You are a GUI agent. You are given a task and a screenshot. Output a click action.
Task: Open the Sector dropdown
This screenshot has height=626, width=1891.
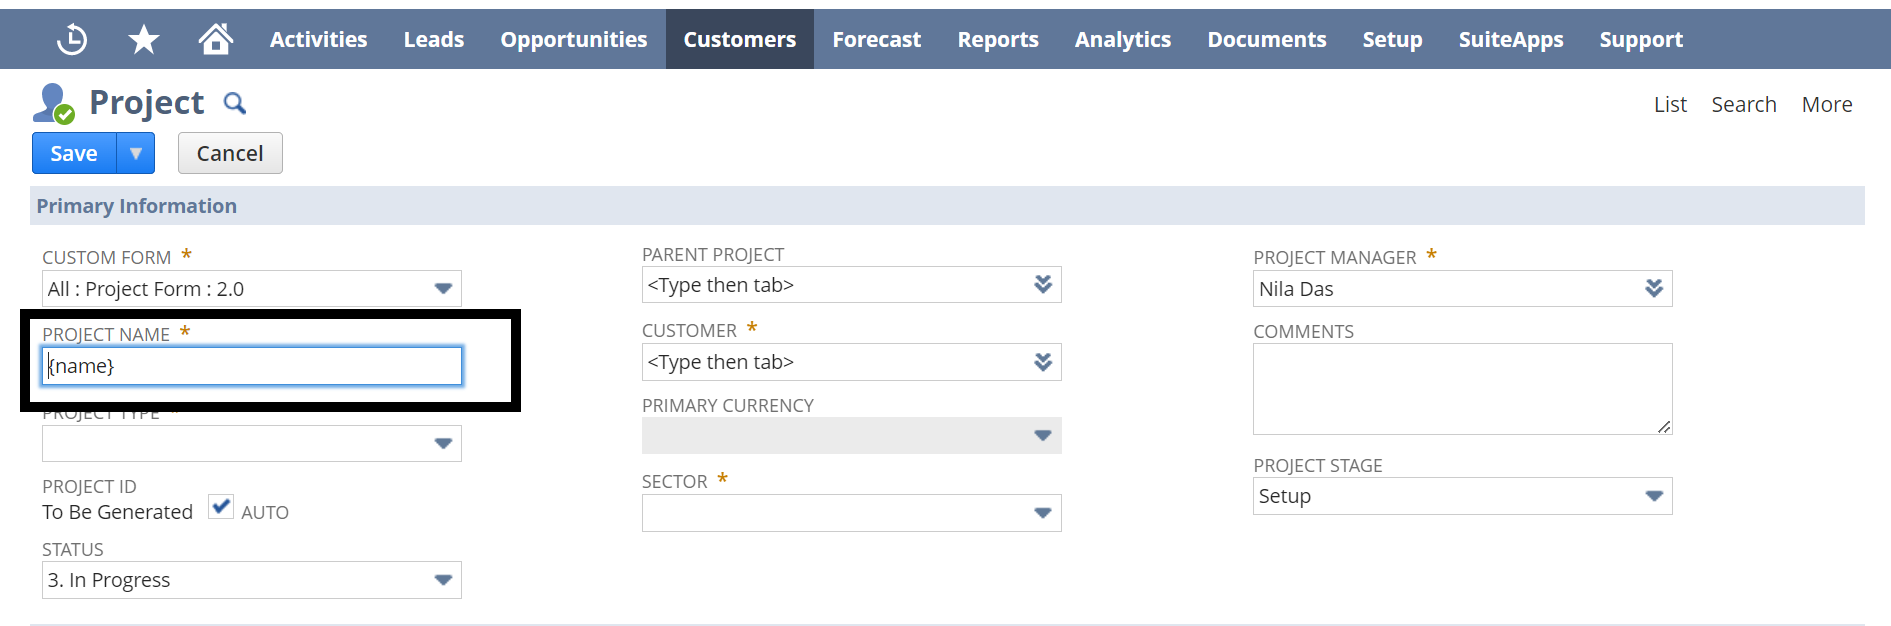point(1043,513)
